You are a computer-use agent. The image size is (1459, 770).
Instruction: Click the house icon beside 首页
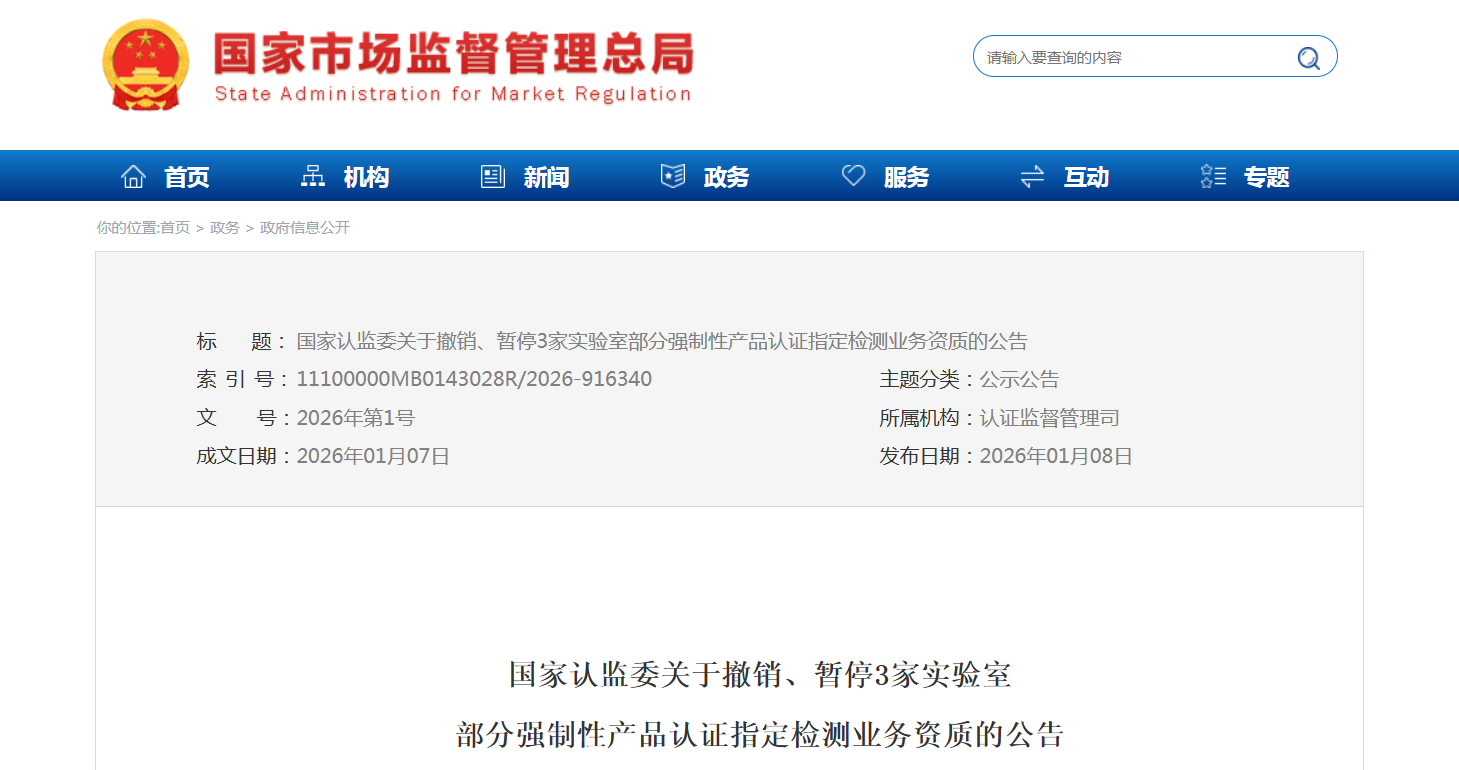133,177
